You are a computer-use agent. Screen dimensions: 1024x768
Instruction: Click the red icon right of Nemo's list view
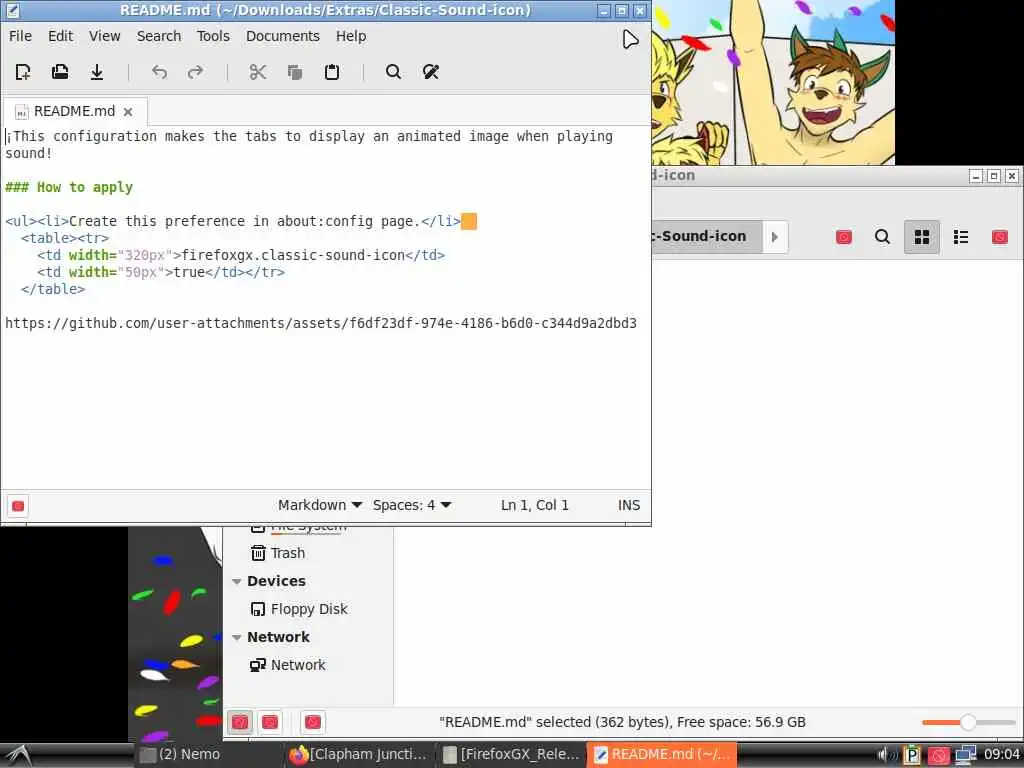(1000, 236)
